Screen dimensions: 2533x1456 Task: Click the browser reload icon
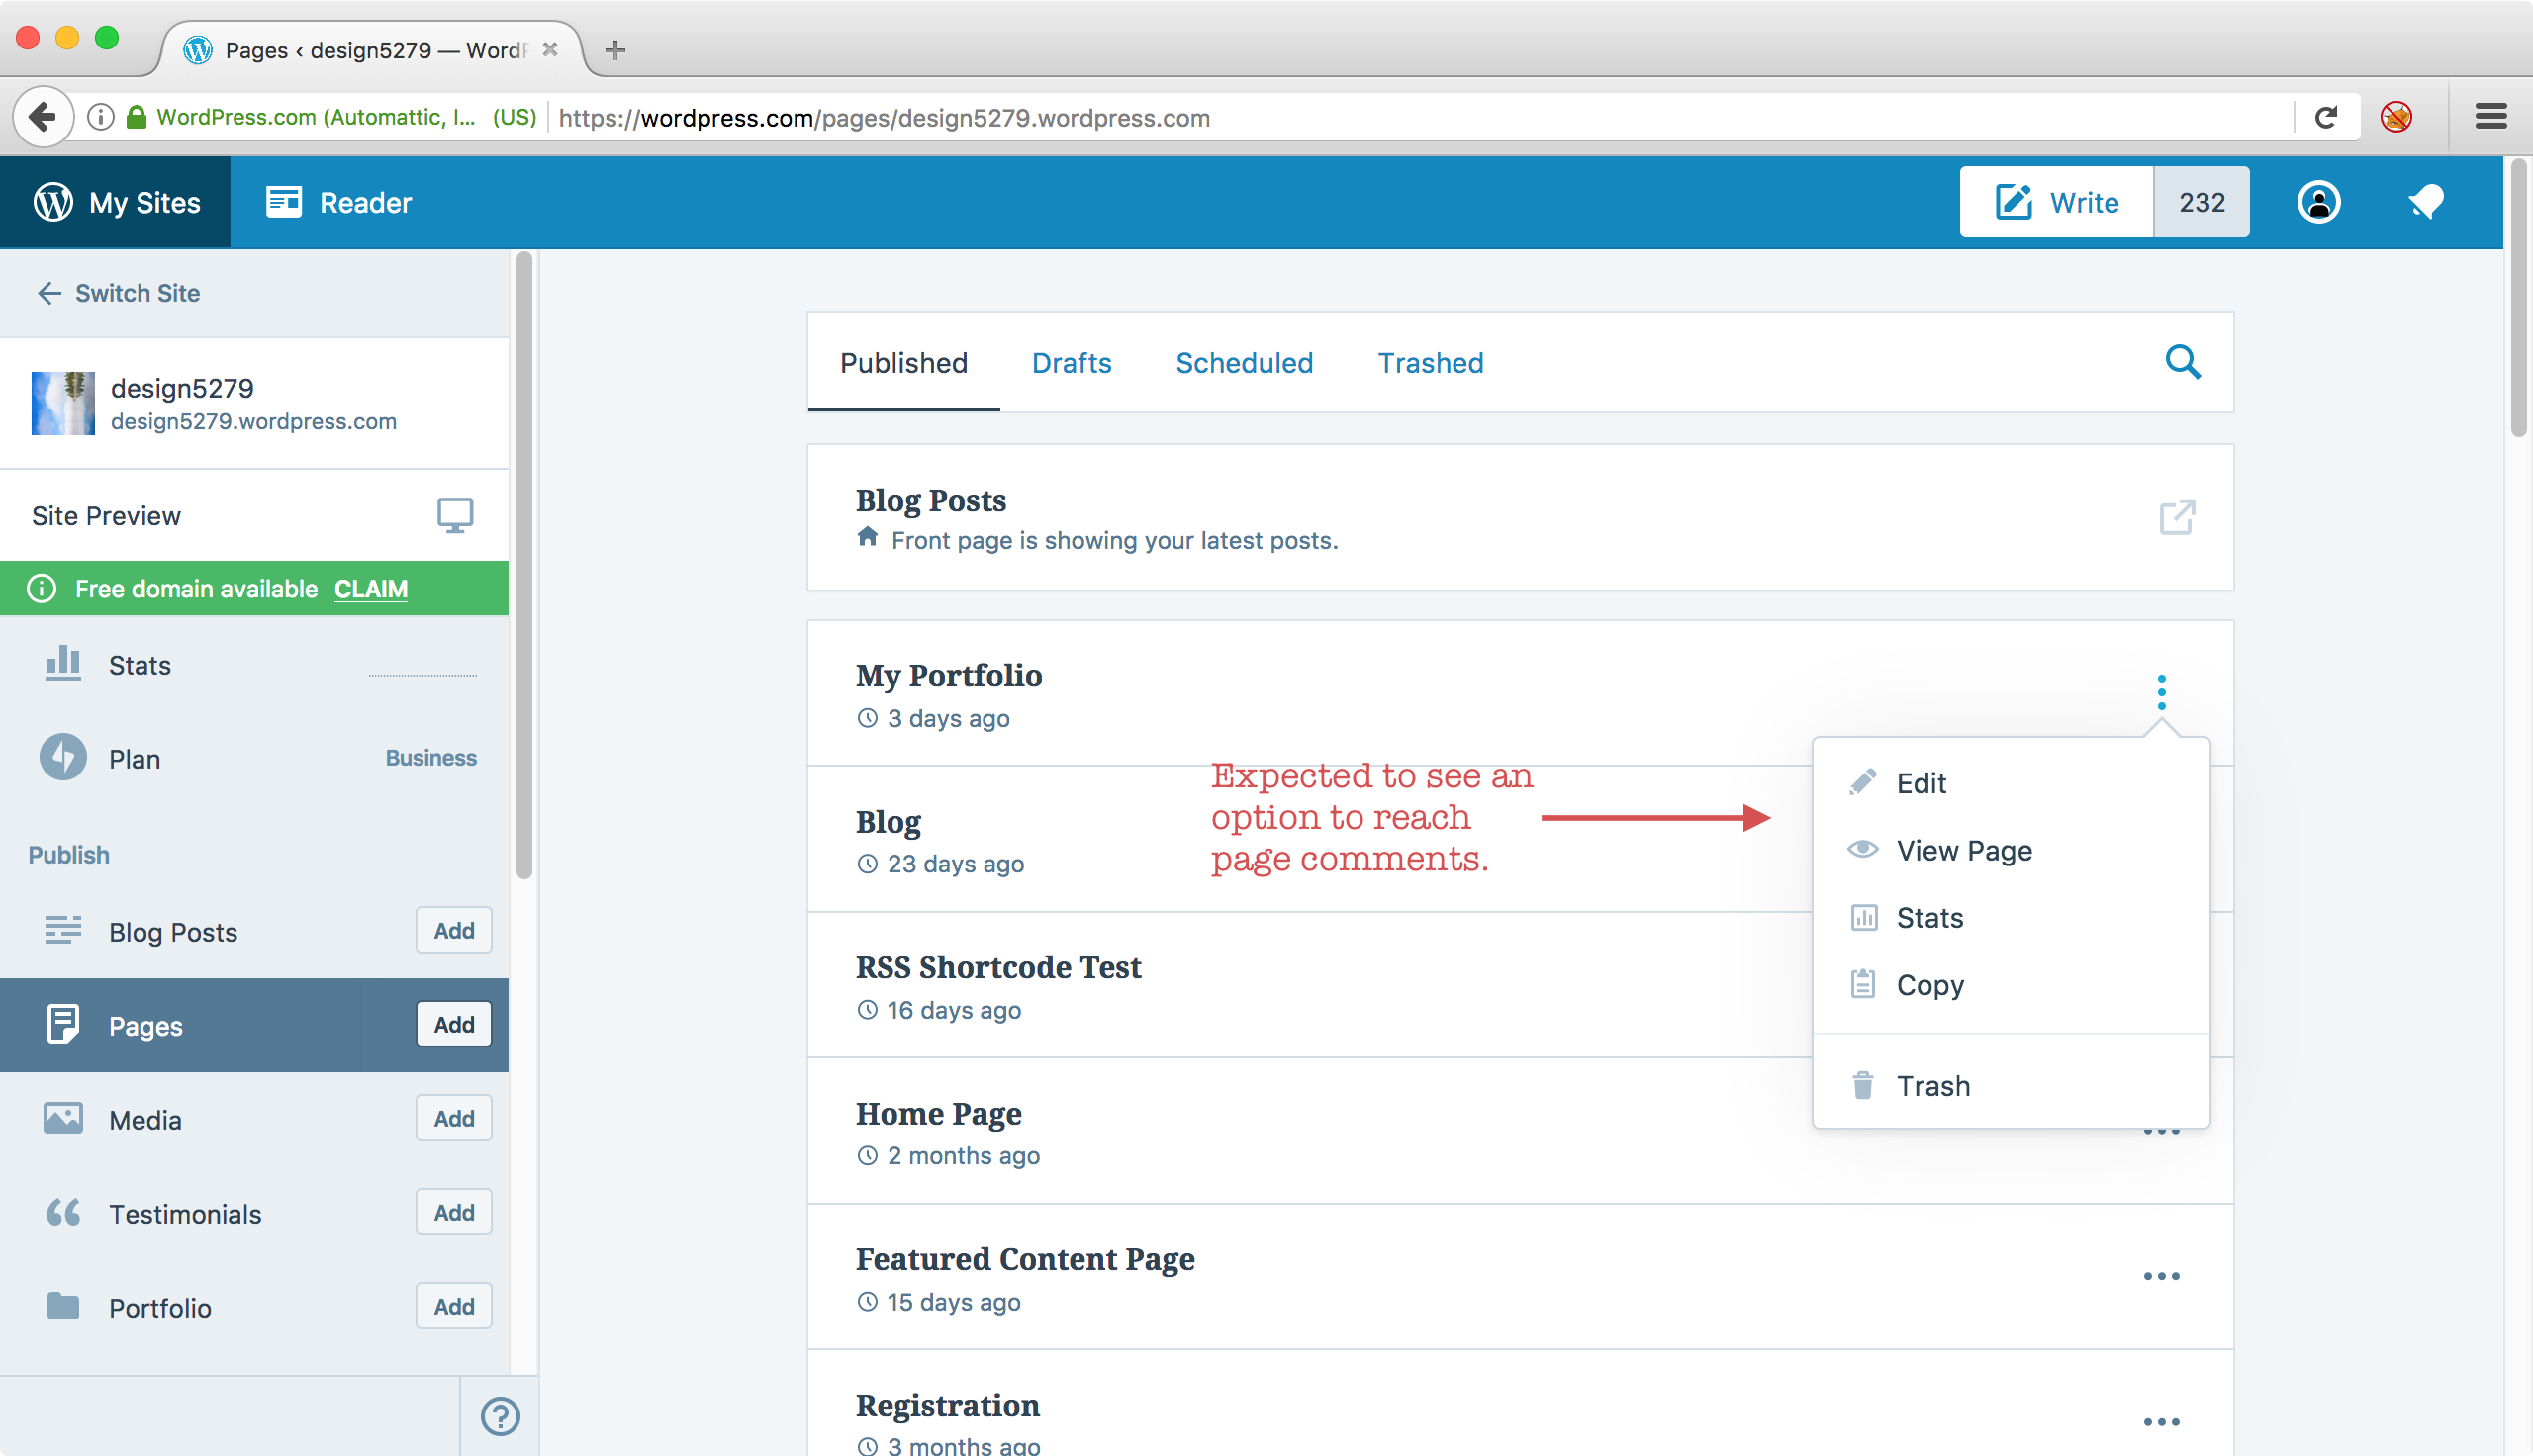[x=2326, y=118]
